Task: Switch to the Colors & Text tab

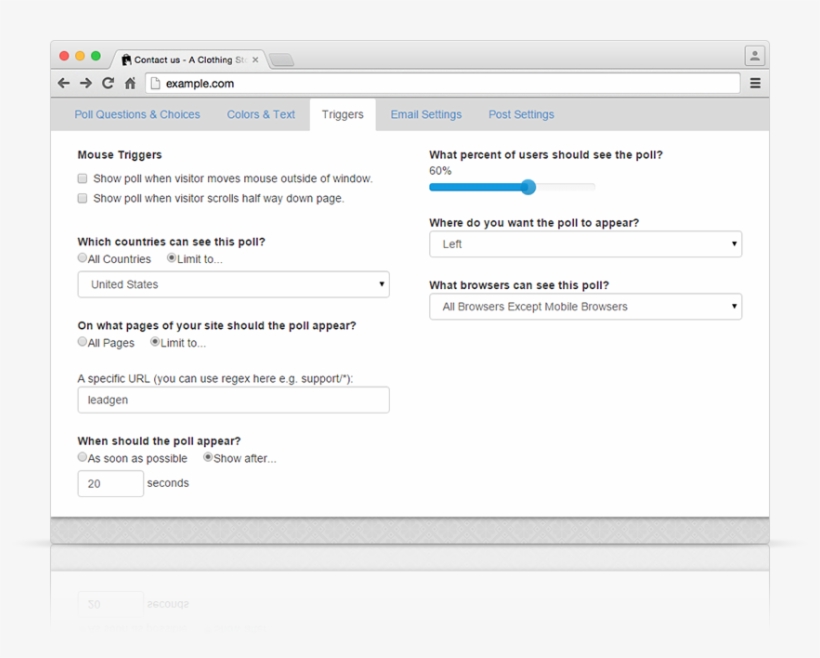Action: point(261,114)
